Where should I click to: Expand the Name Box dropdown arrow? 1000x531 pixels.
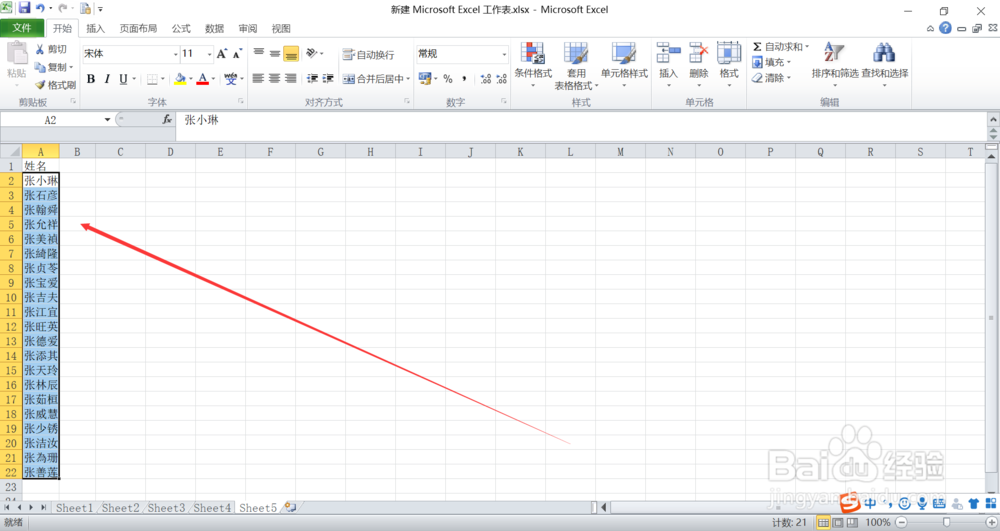[107, 119]
